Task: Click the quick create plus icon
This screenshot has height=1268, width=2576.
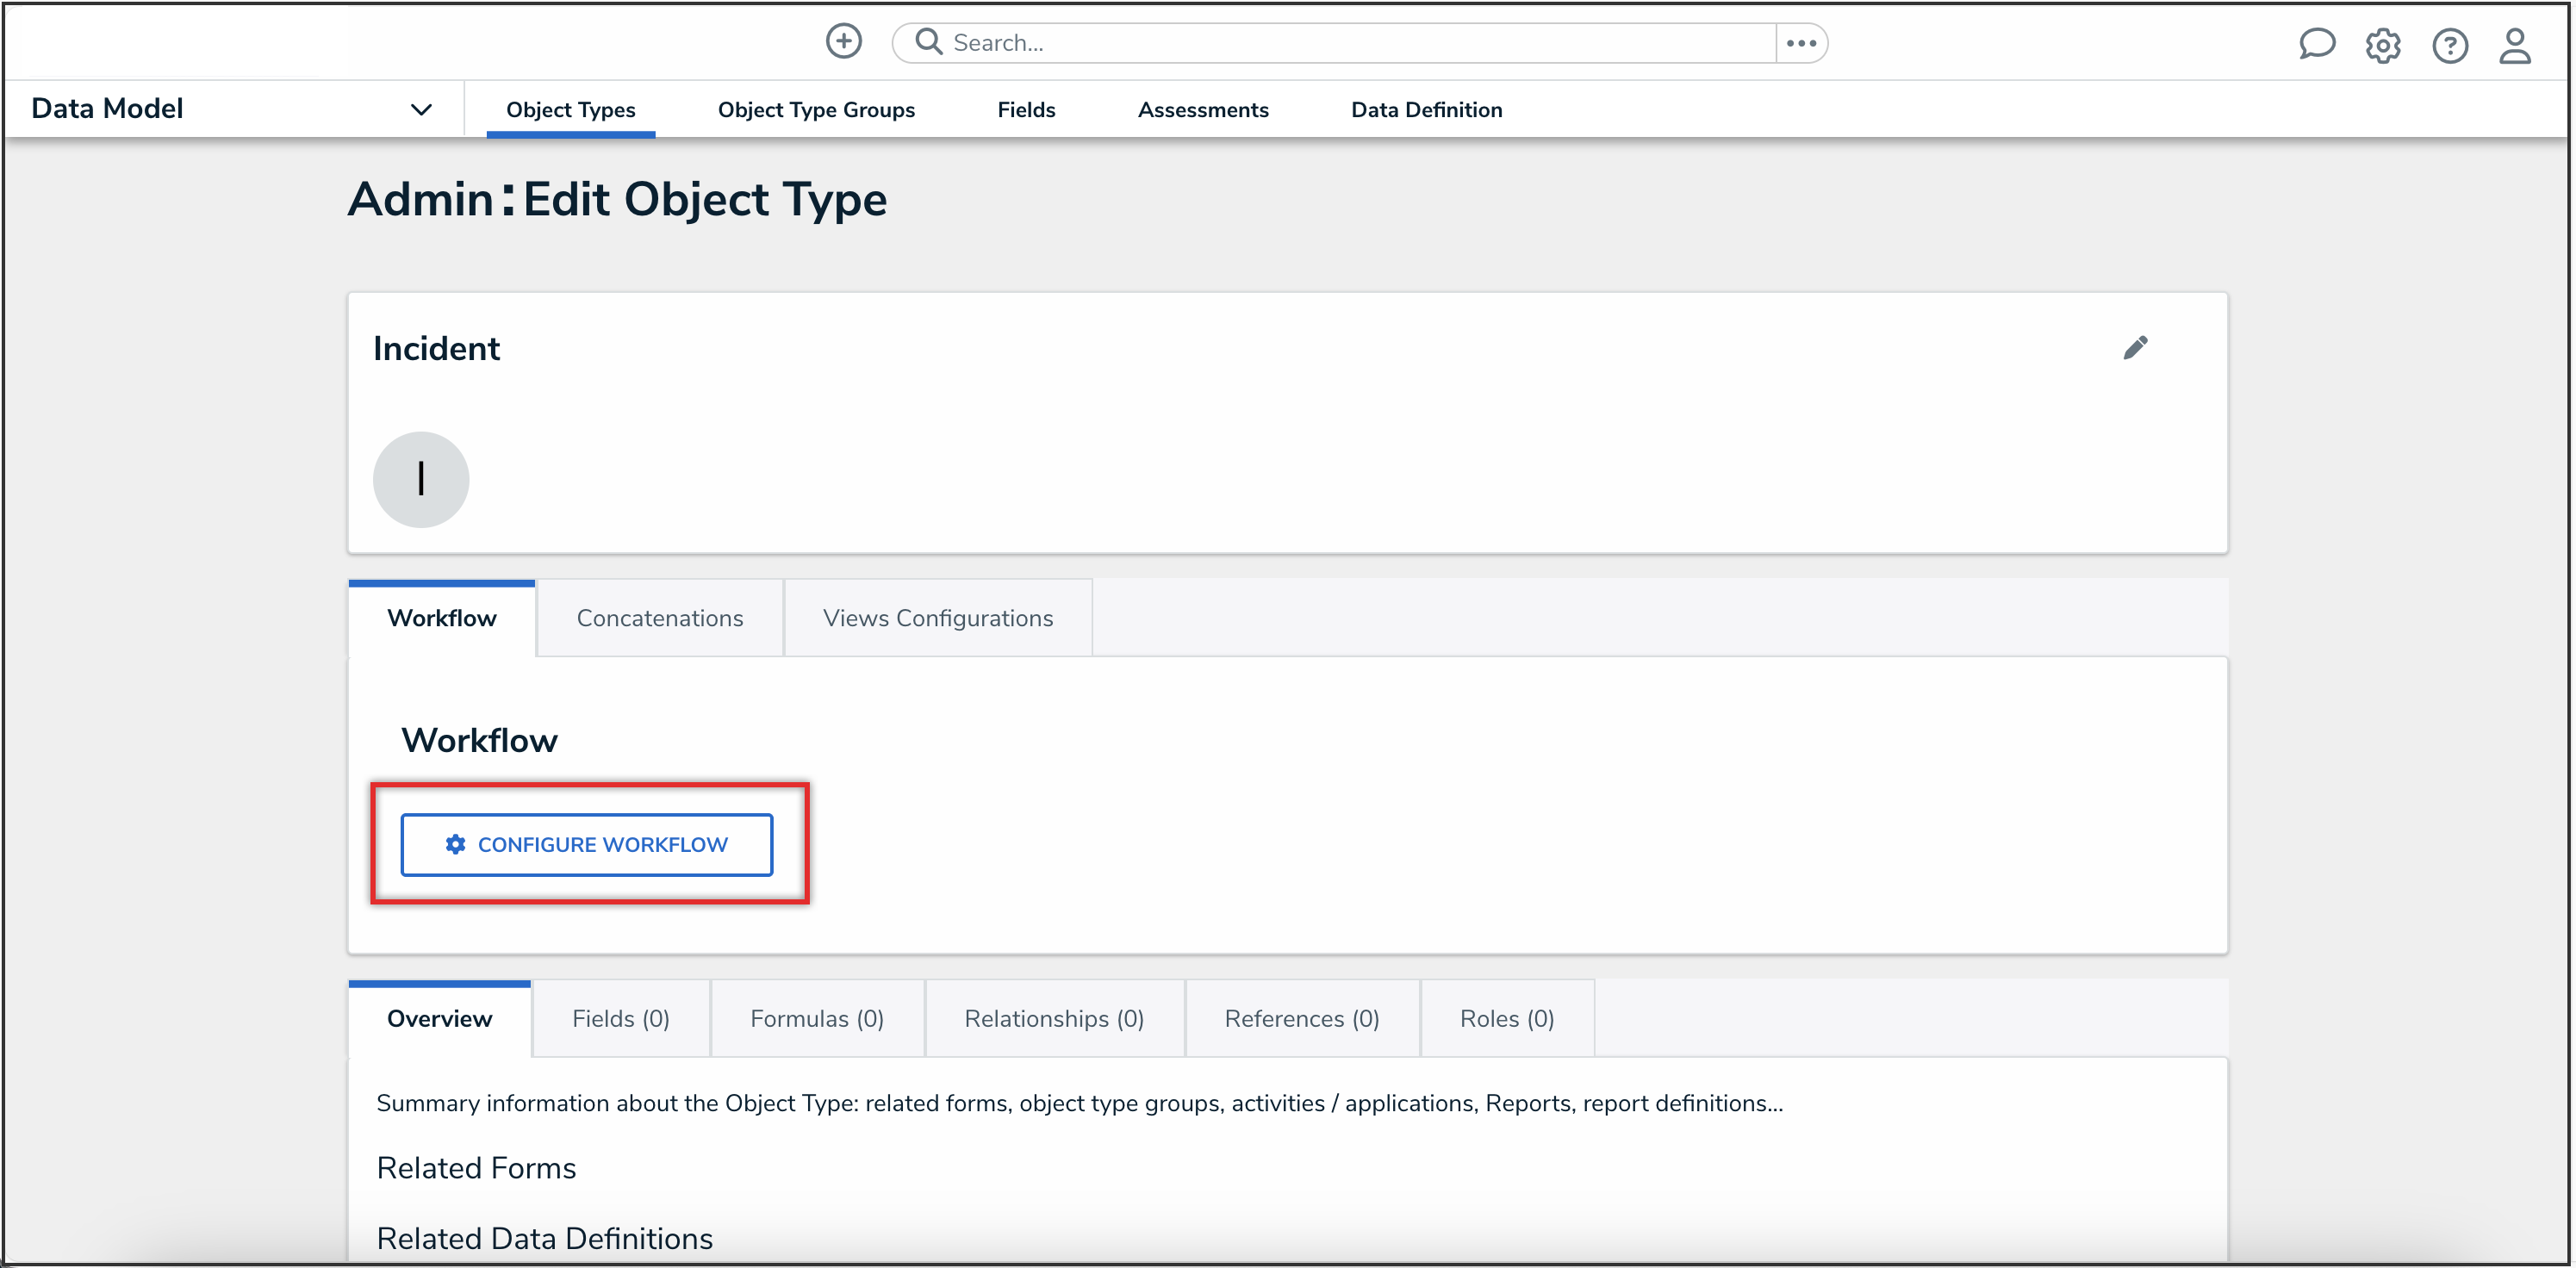Action: coord(843,42)
